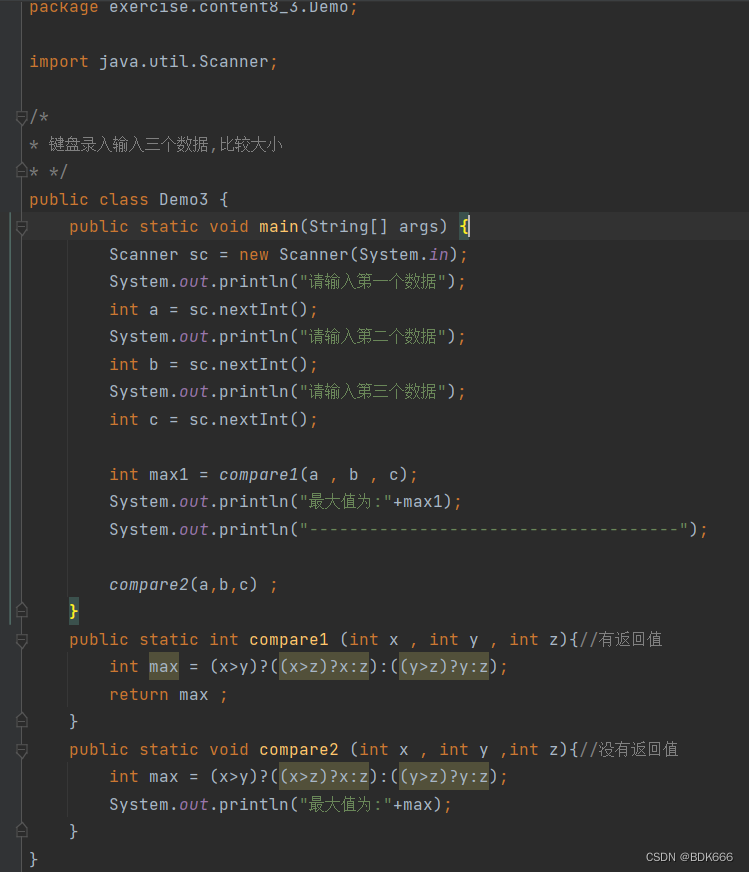Click the class name "Demo3"
This screenshot has width=749, height=872.
(x=183, y=199)
